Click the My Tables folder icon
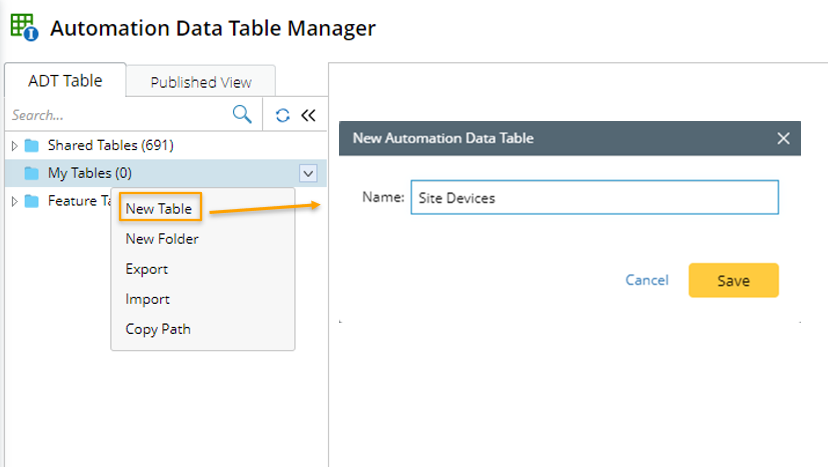This screenshot has height=467, width=828. tap(31, 173)
